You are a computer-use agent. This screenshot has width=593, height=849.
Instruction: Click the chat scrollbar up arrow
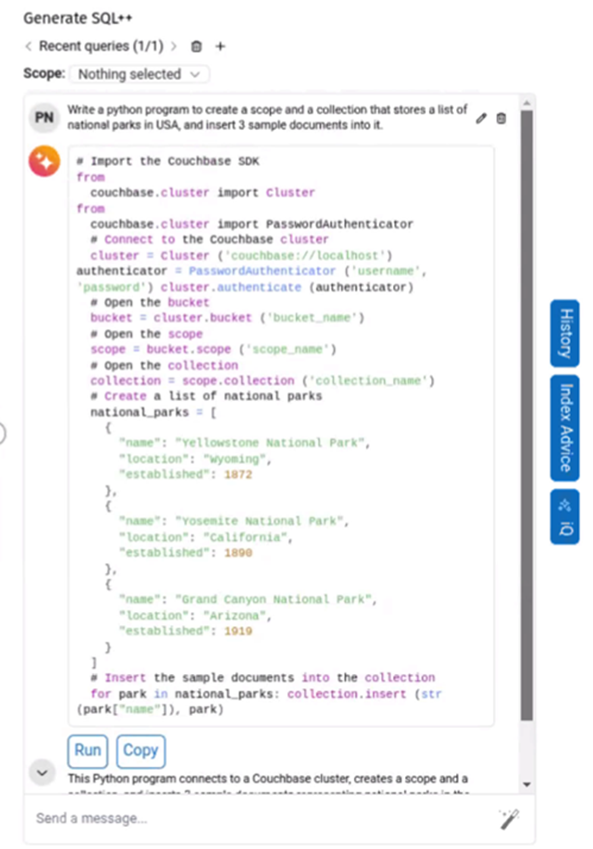(x=526, y=103)
